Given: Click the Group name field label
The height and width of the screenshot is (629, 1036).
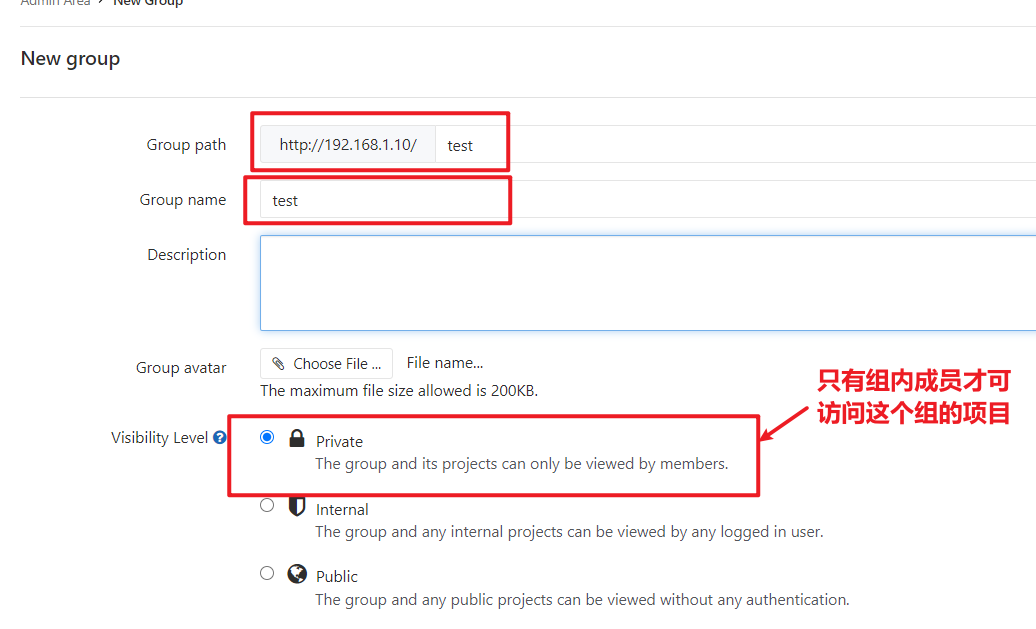Looking at the screenshot, I should pyautogui.click(x=183, y=200).
